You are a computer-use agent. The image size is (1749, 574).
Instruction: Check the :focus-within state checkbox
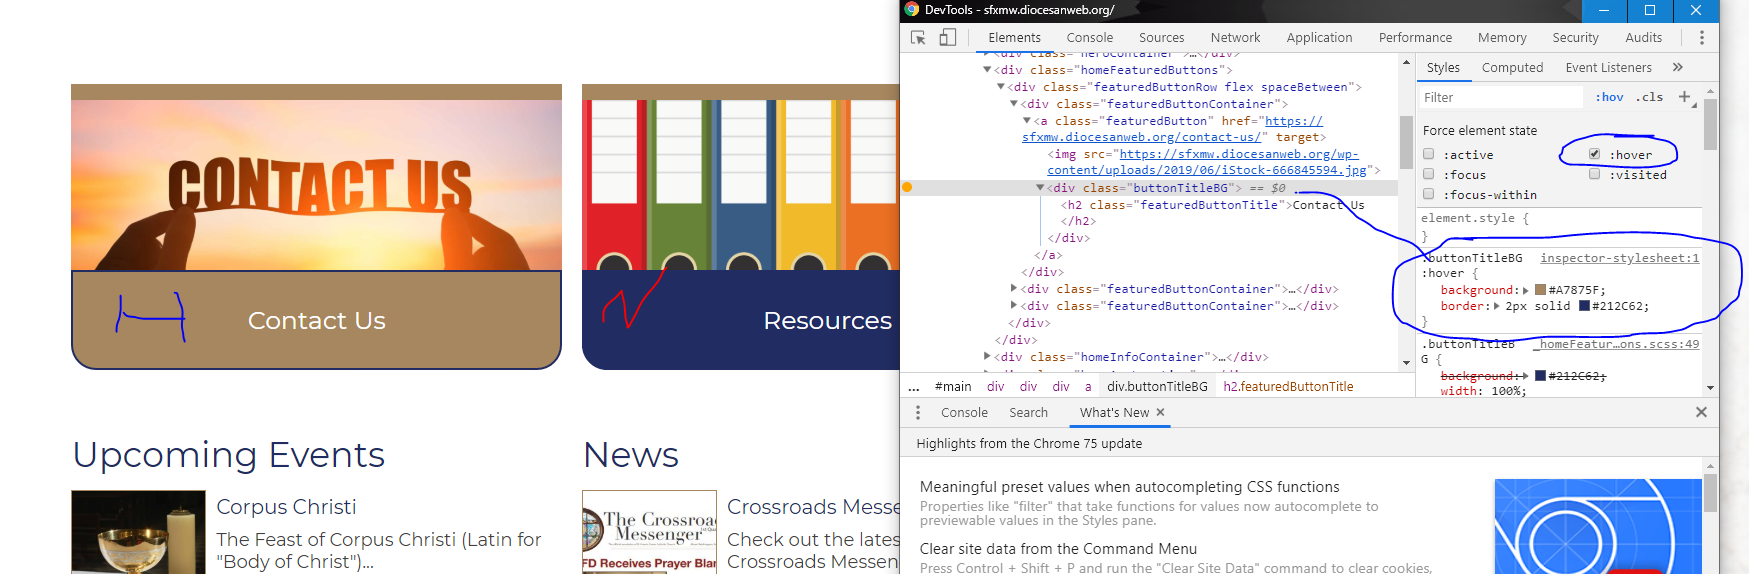pos(1429,194)
